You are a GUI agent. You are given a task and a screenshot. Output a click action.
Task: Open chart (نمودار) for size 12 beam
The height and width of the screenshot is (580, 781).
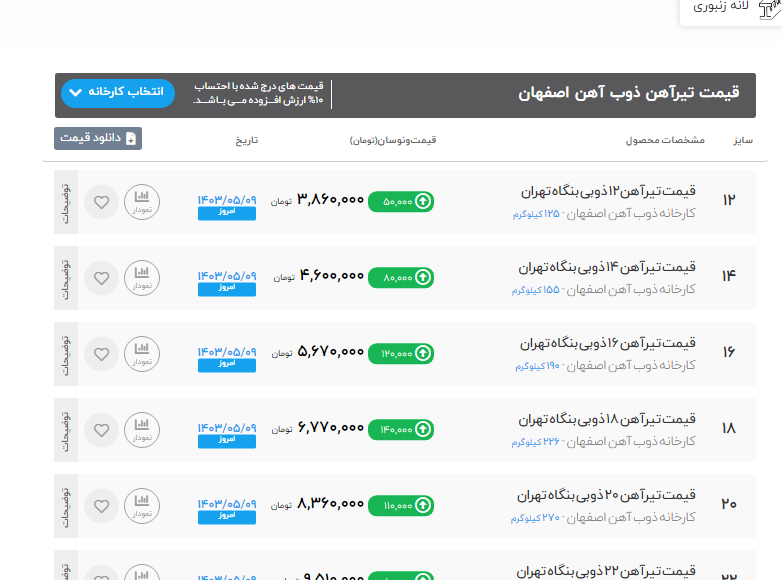[x=142, y=201]
